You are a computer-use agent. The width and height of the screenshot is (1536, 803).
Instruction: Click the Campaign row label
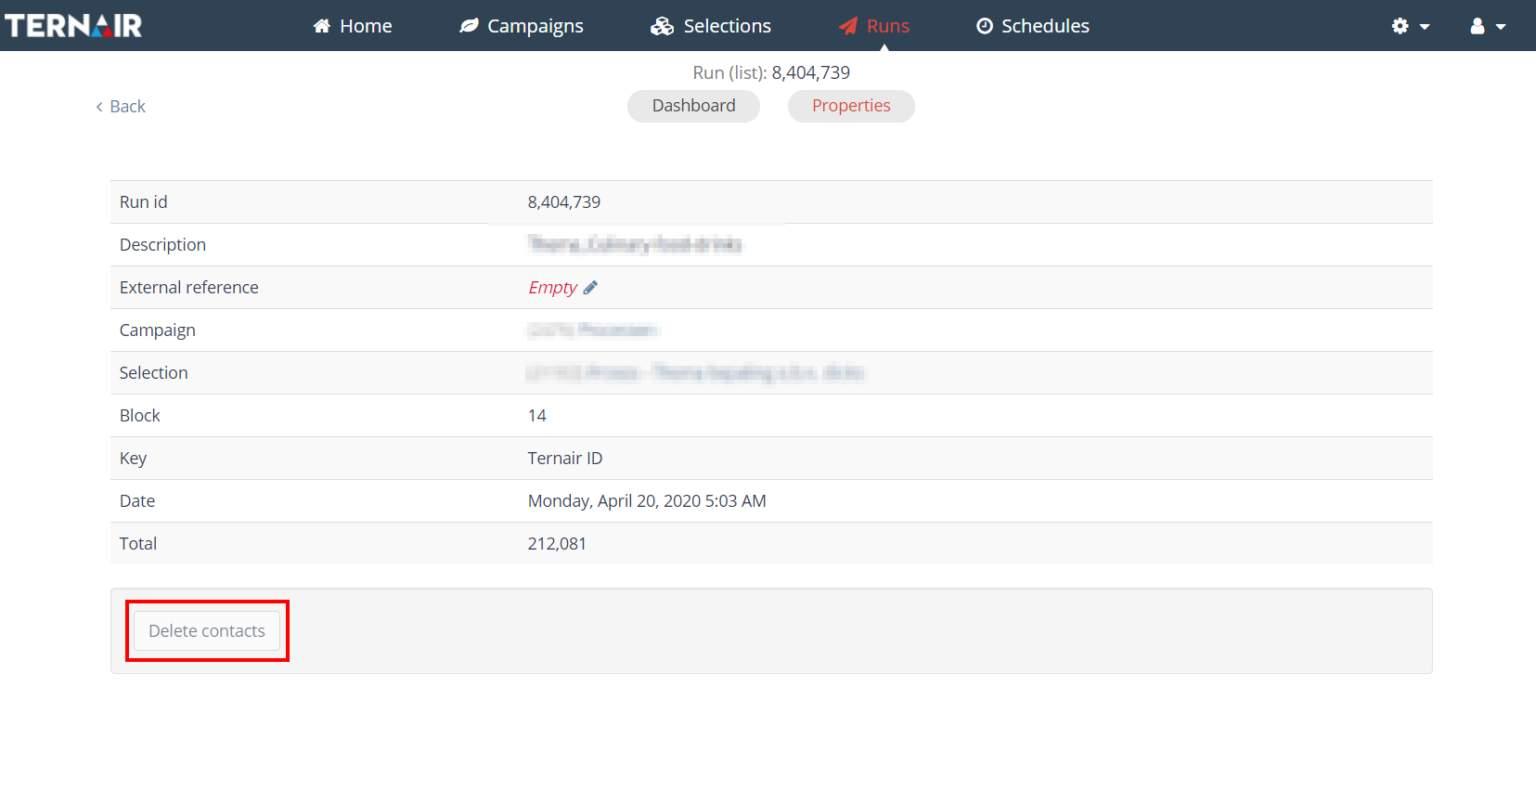click(x=158, y=331)
